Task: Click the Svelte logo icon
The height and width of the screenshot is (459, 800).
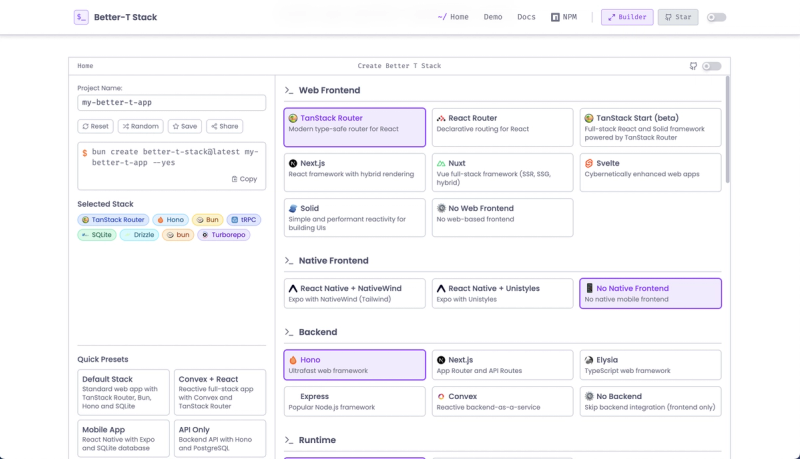Action: (589, 163)
